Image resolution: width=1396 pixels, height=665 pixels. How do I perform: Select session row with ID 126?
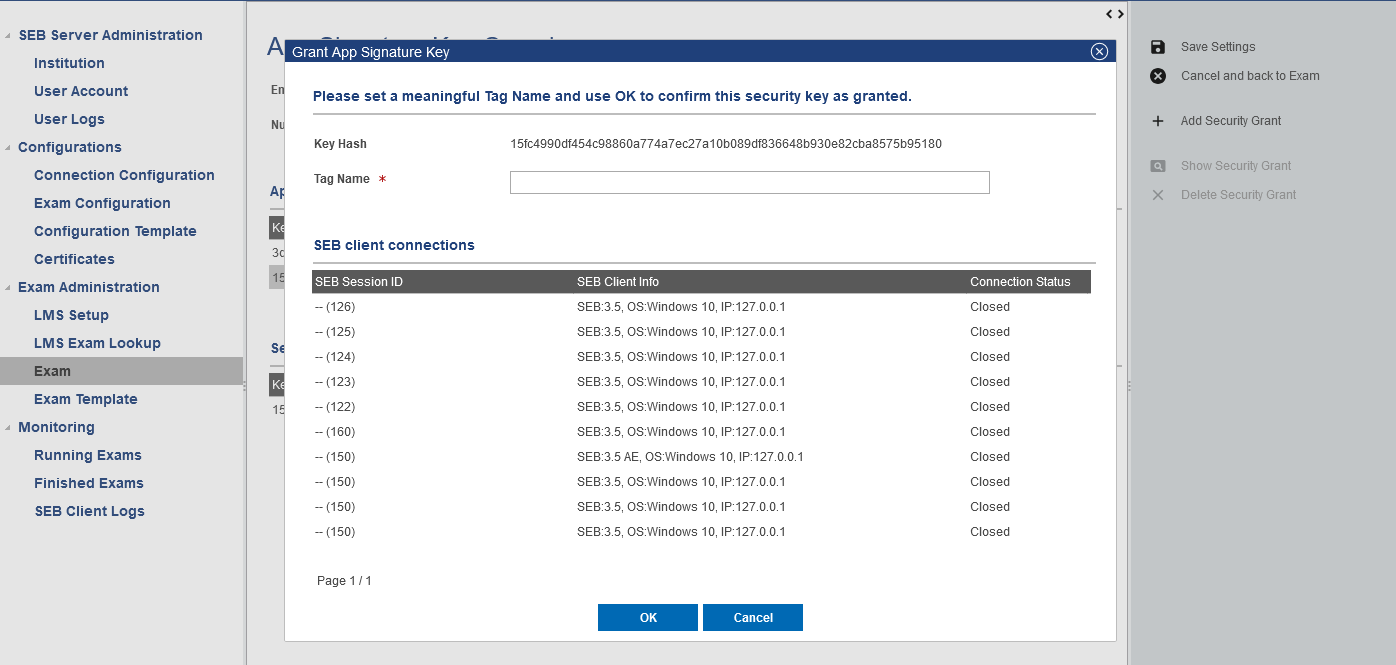[x=690, y=307]
